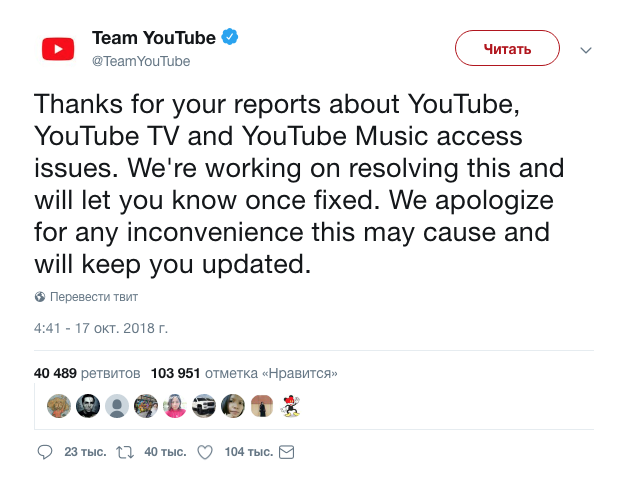Click the Mickey Mouse liker avatar
This screenshot has width=626, height=480.
[291, 406]
